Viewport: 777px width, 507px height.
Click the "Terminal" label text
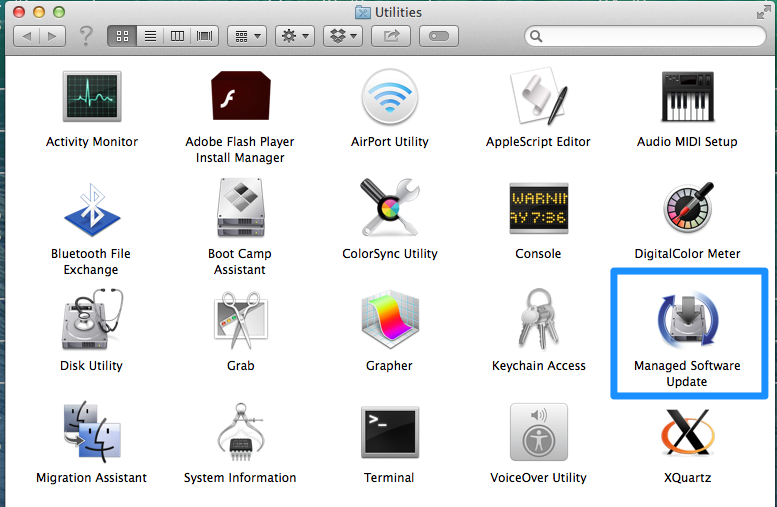click(x=389, y=478)
